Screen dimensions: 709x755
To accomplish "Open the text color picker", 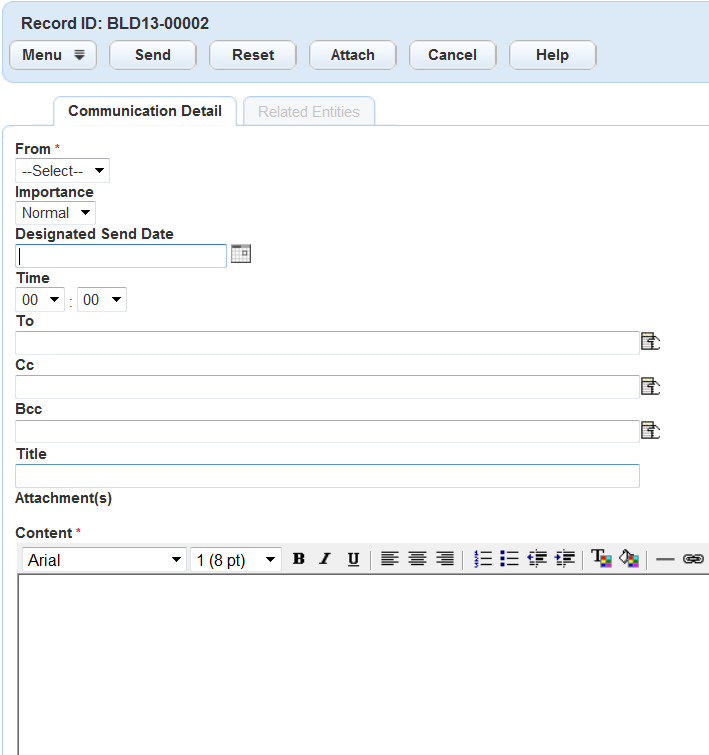I will [x=601, y=560].
